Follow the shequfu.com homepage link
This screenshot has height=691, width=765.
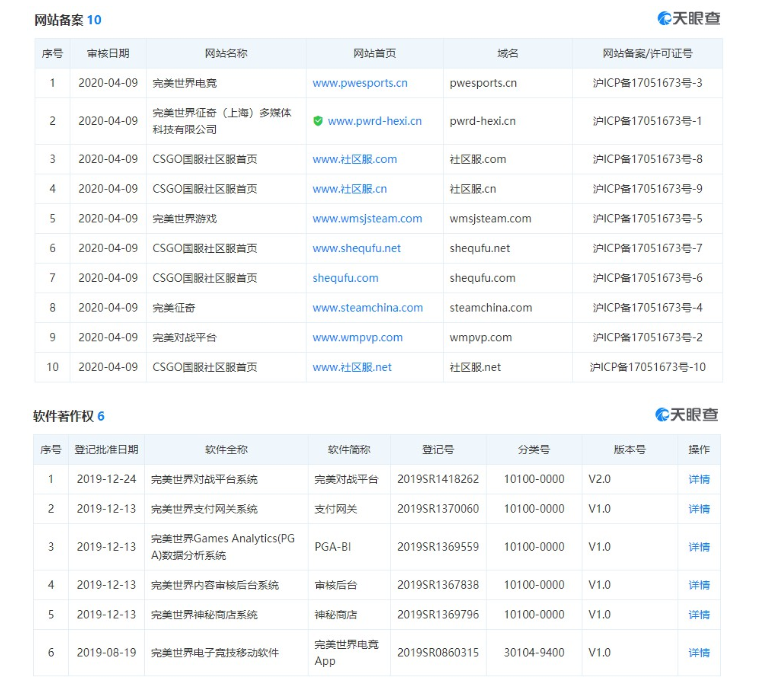tap(345, 278)
